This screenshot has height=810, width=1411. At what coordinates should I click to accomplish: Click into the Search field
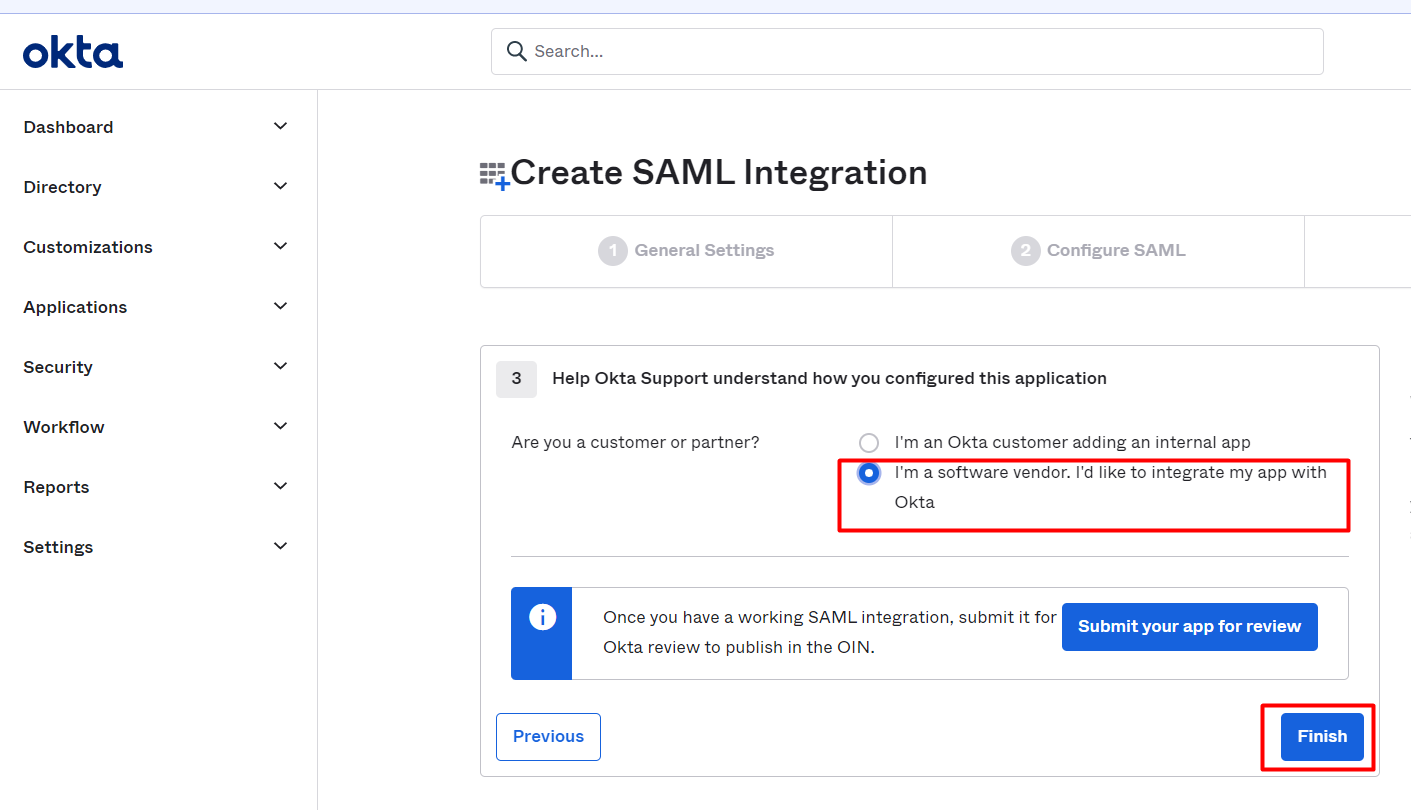coord(920,51)
